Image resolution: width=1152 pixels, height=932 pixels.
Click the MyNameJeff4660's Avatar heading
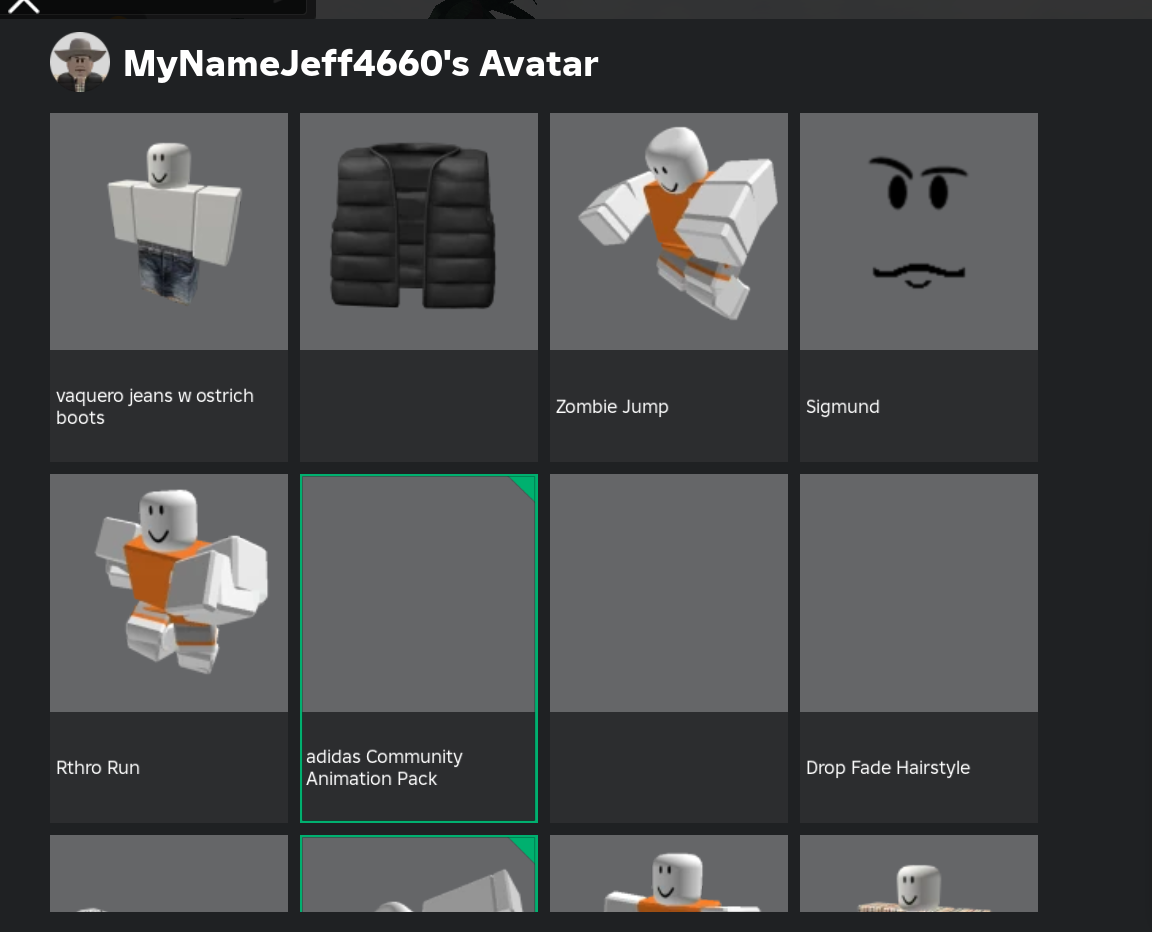tap(360, 64)
